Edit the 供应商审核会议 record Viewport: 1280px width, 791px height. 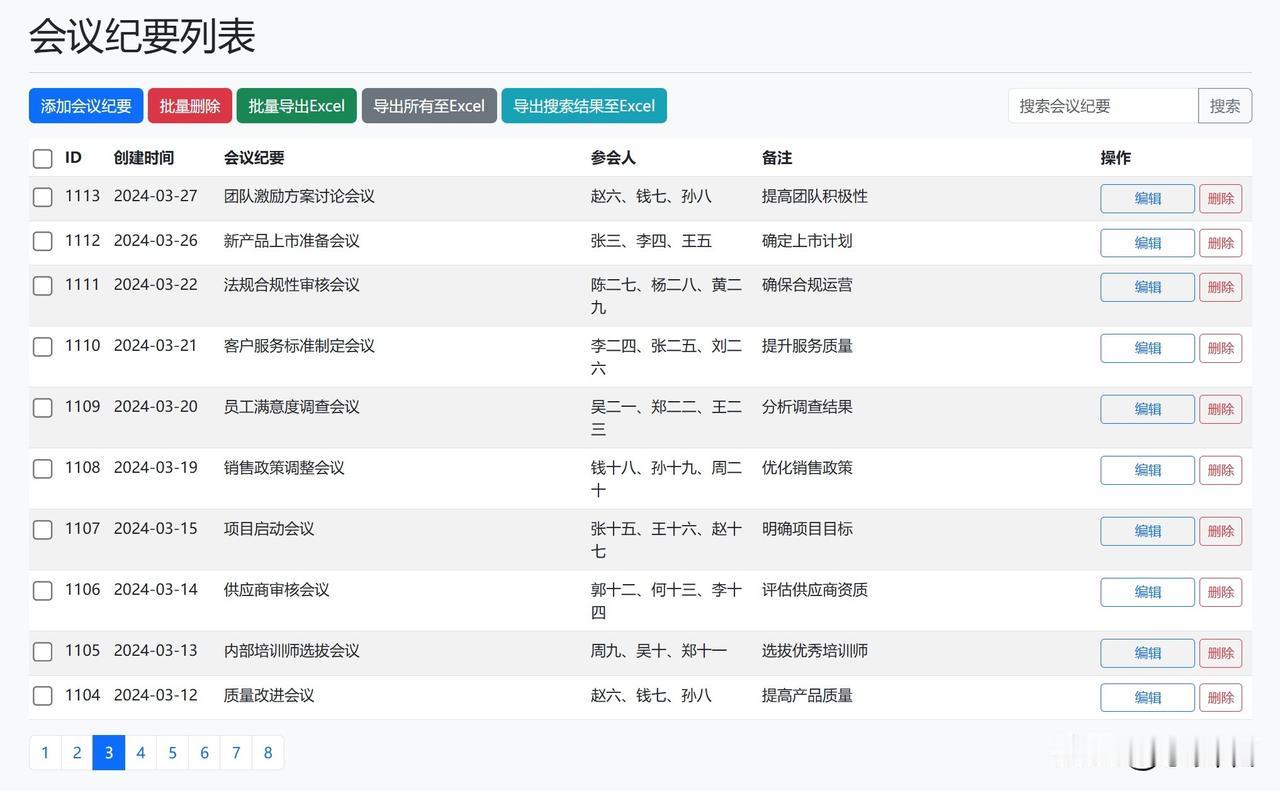coord(1147,592)
